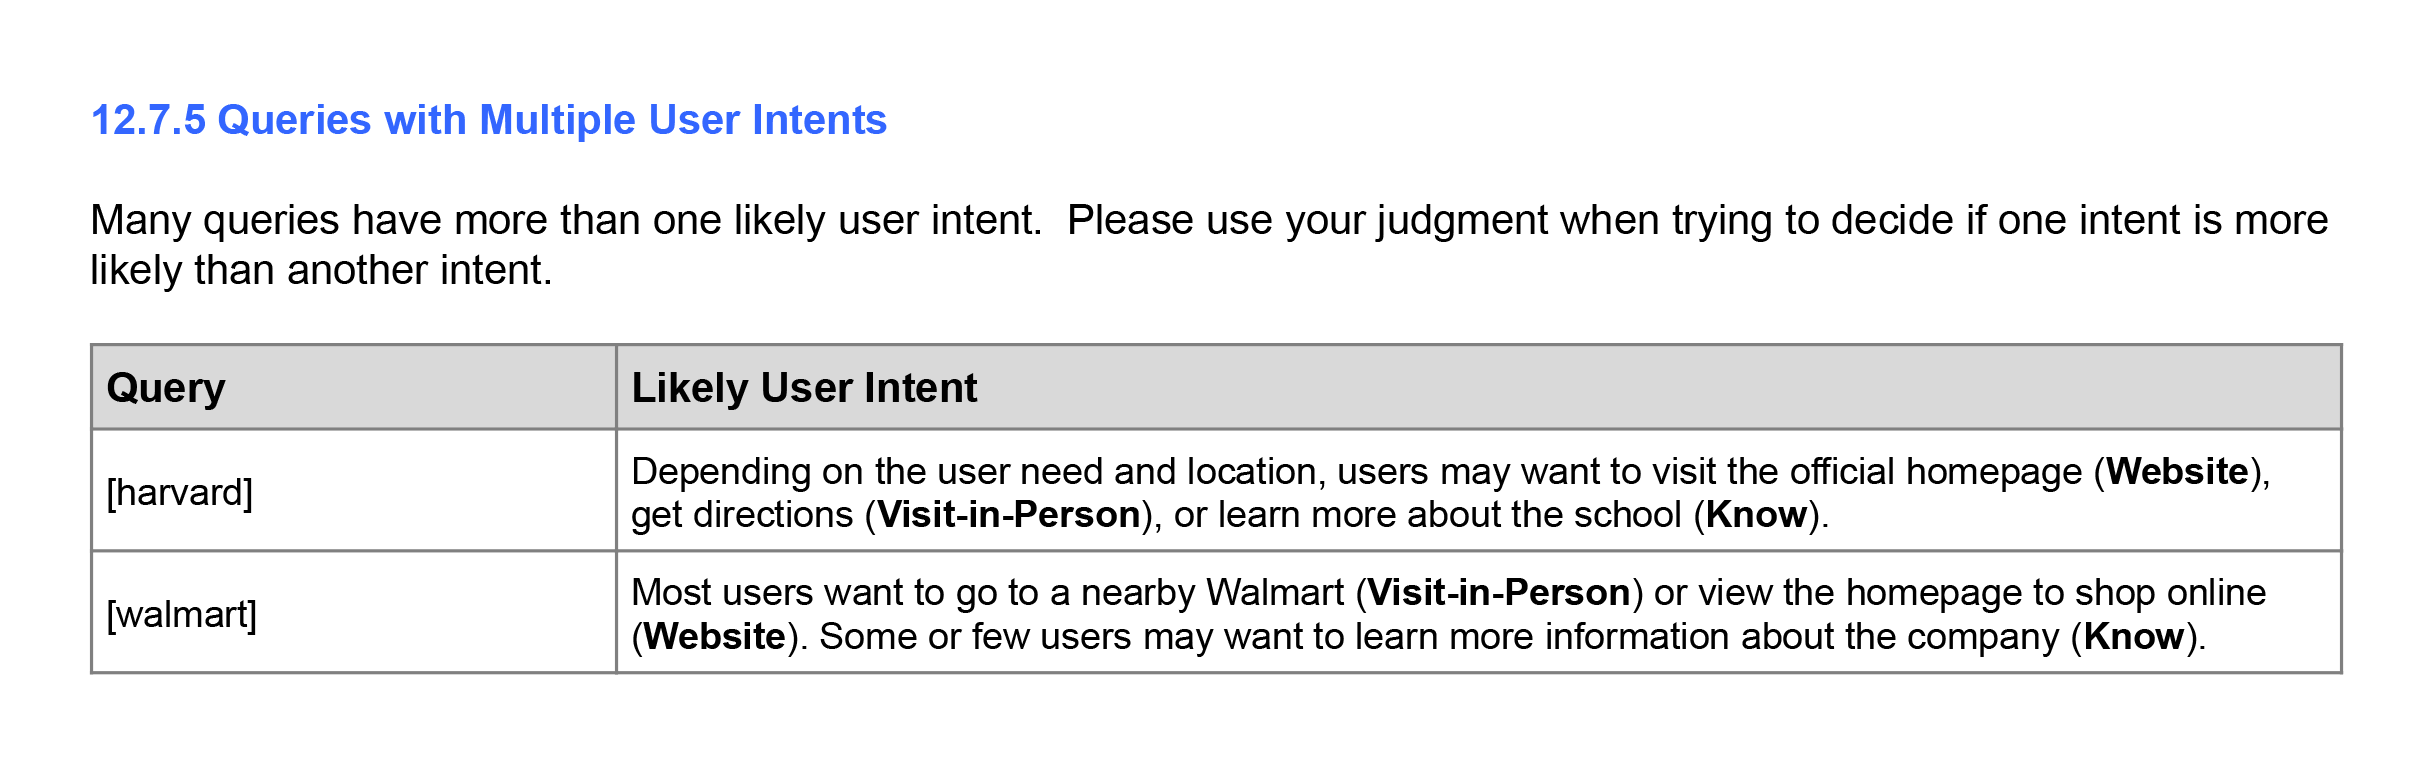Viewport: 2430px width, 768px height.
Task: Click bold word Website in harvard row
Action: (2177, 472)
